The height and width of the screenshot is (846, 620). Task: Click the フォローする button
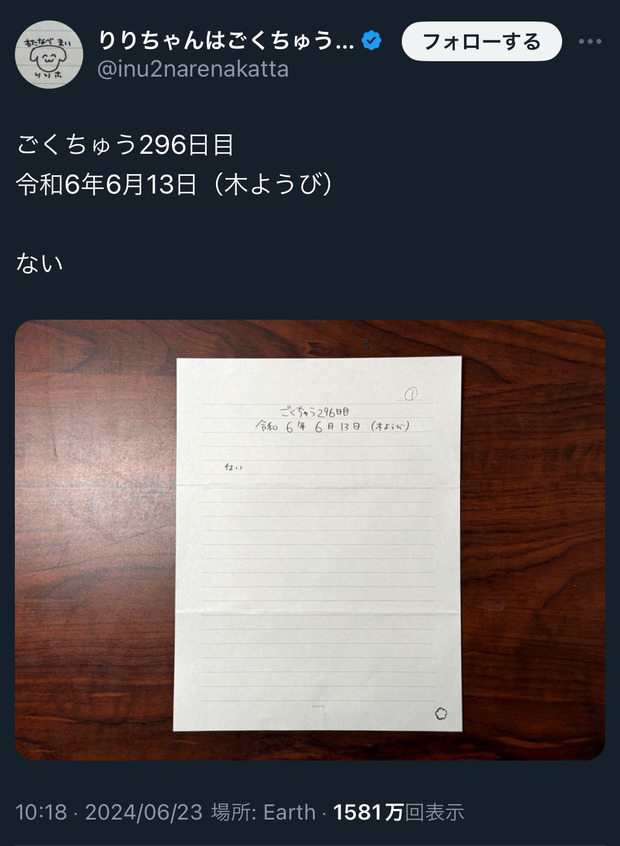pyautogui.click(x=481, y=42)
